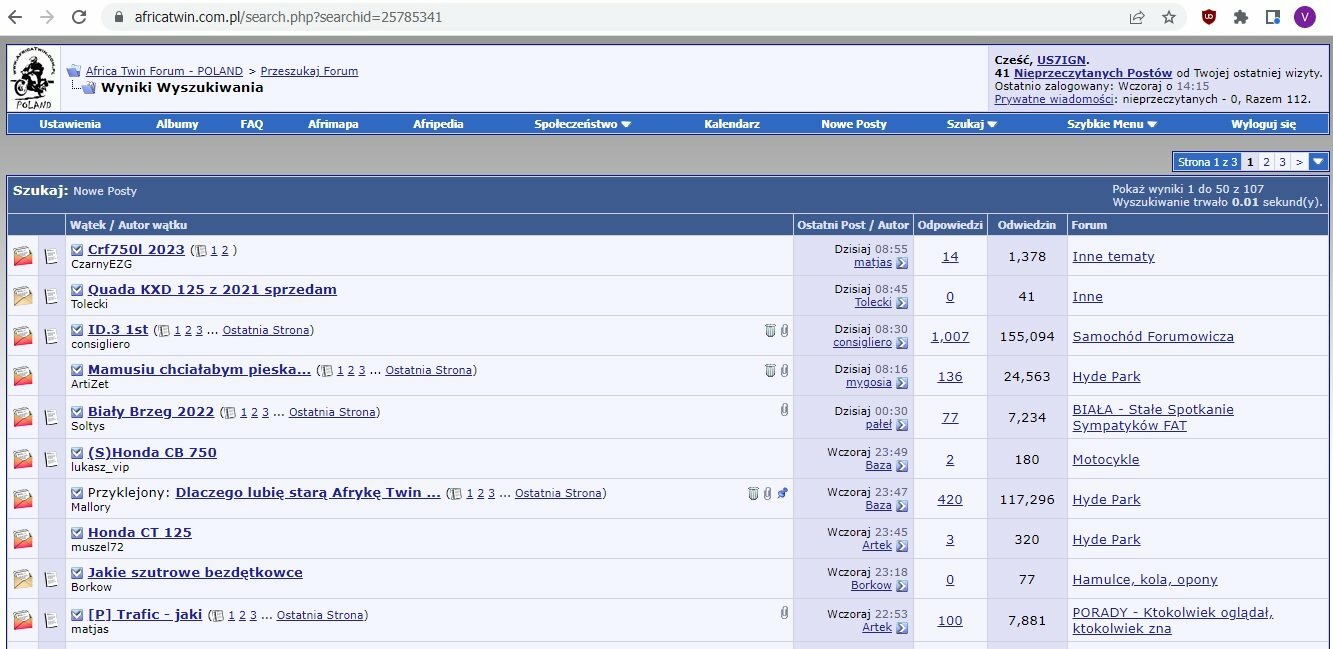Click the uBlock extension icon
Screen dimensions: 1333x649
[x=1209, y=17]
